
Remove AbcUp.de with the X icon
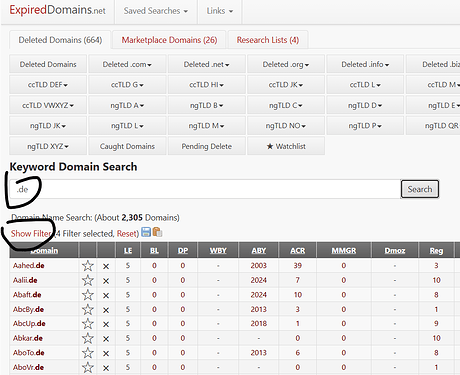106,324
